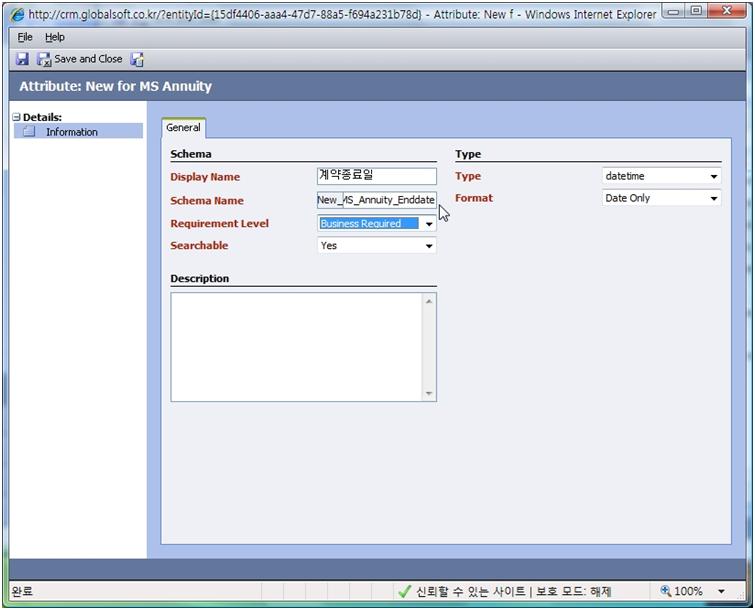Maximize the Internet Explorer window
The height and width of the screenshot is (610, 755).
696,11
